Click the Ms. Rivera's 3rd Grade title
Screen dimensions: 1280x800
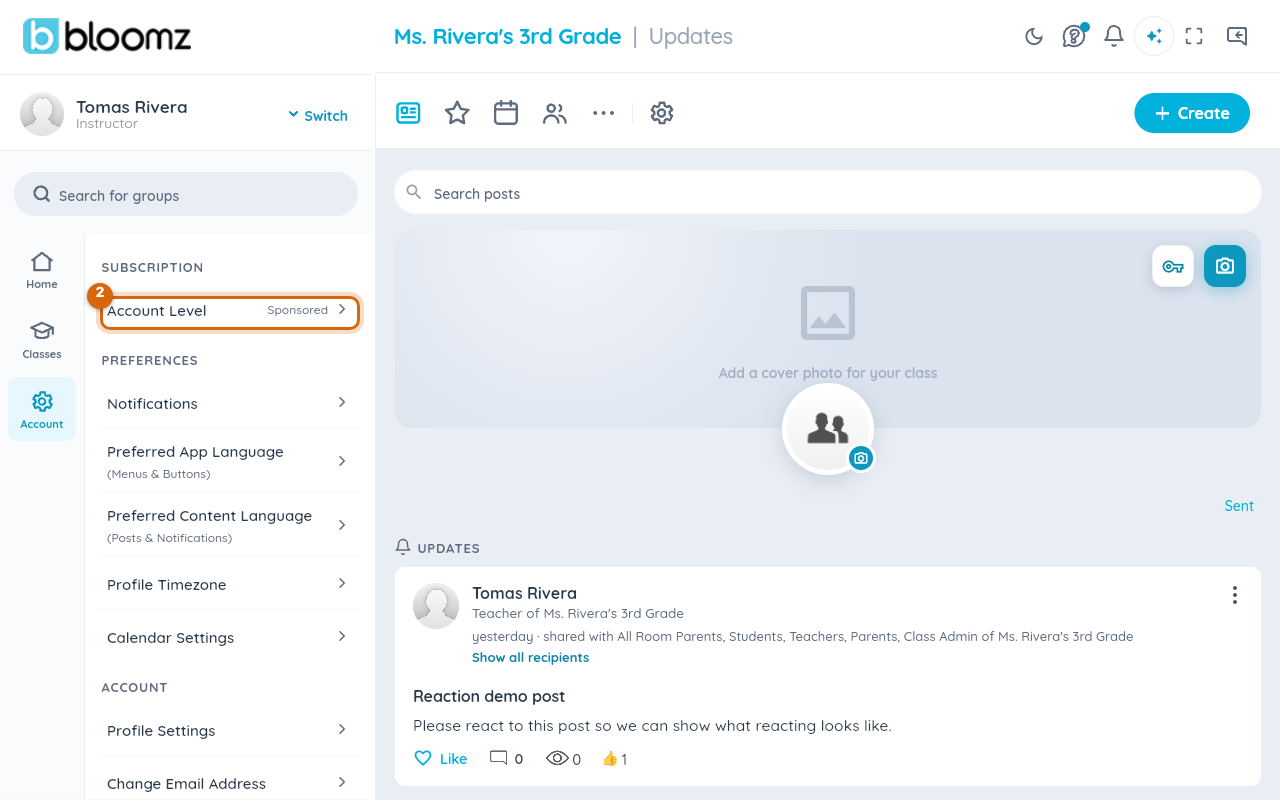508,37
